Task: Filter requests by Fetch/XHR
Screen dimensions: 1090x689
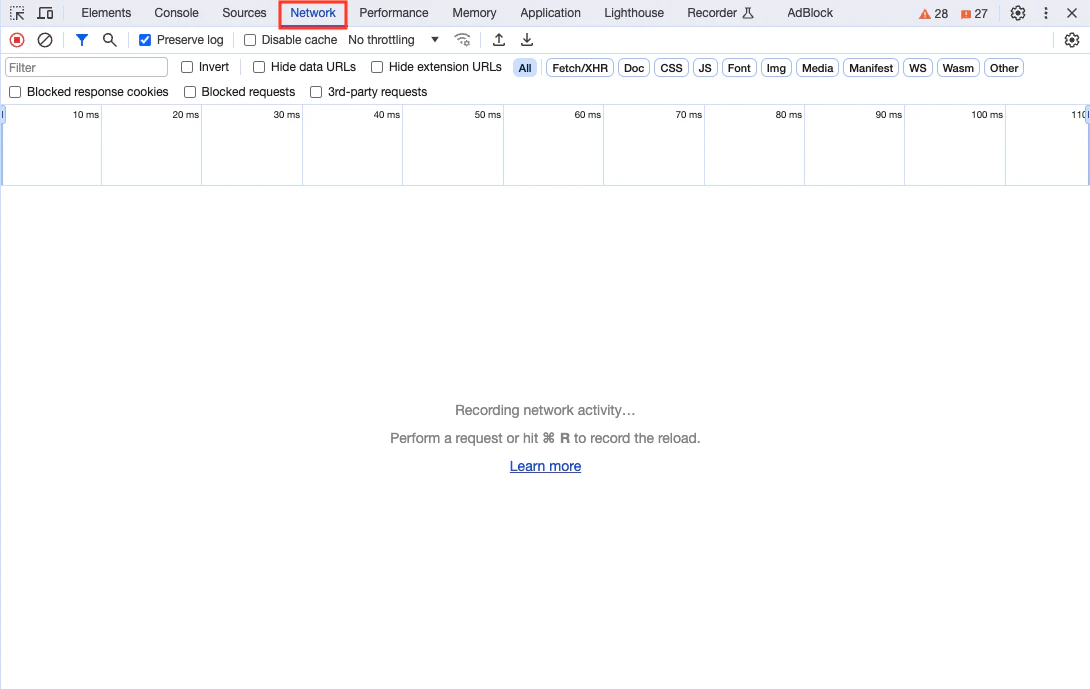Action: pos(580,68)
